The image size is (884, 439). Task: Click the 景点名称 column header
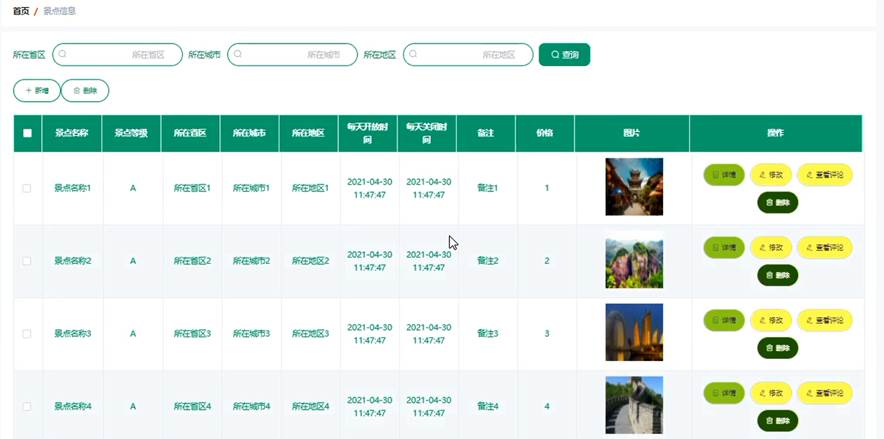72,134
